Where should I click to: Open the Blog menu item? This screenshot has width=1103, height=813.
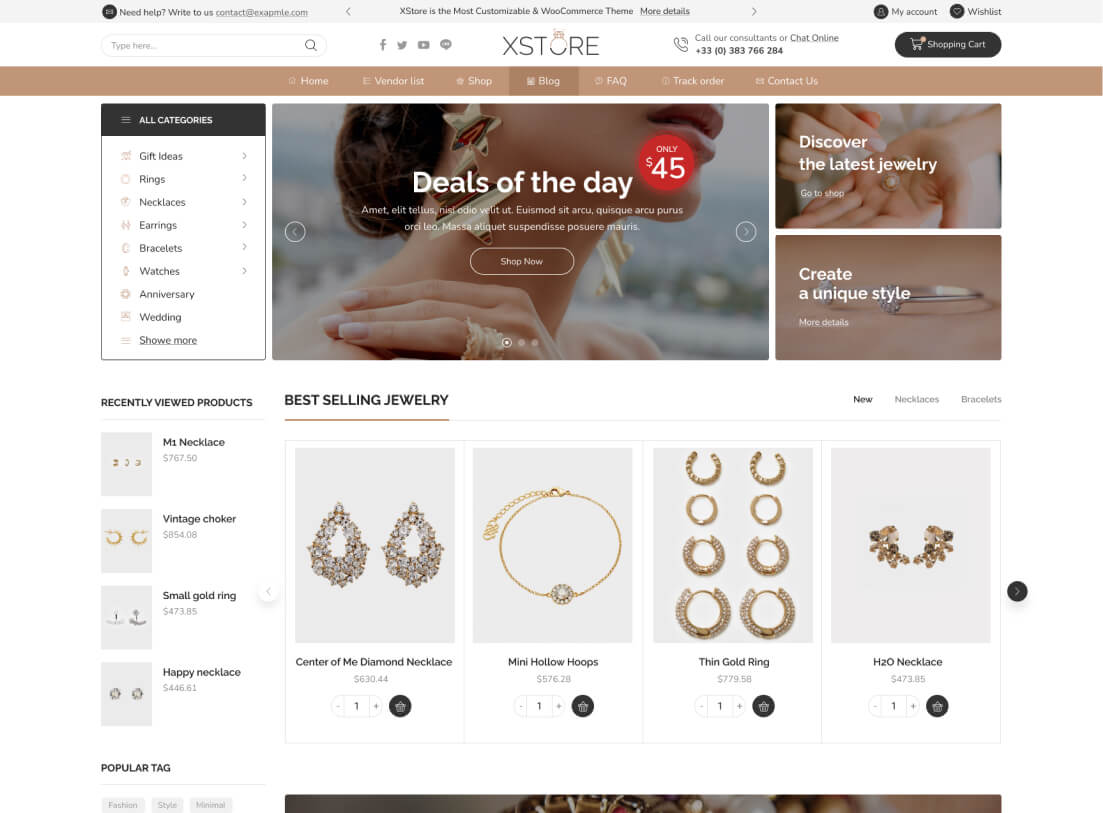[544, 81]
